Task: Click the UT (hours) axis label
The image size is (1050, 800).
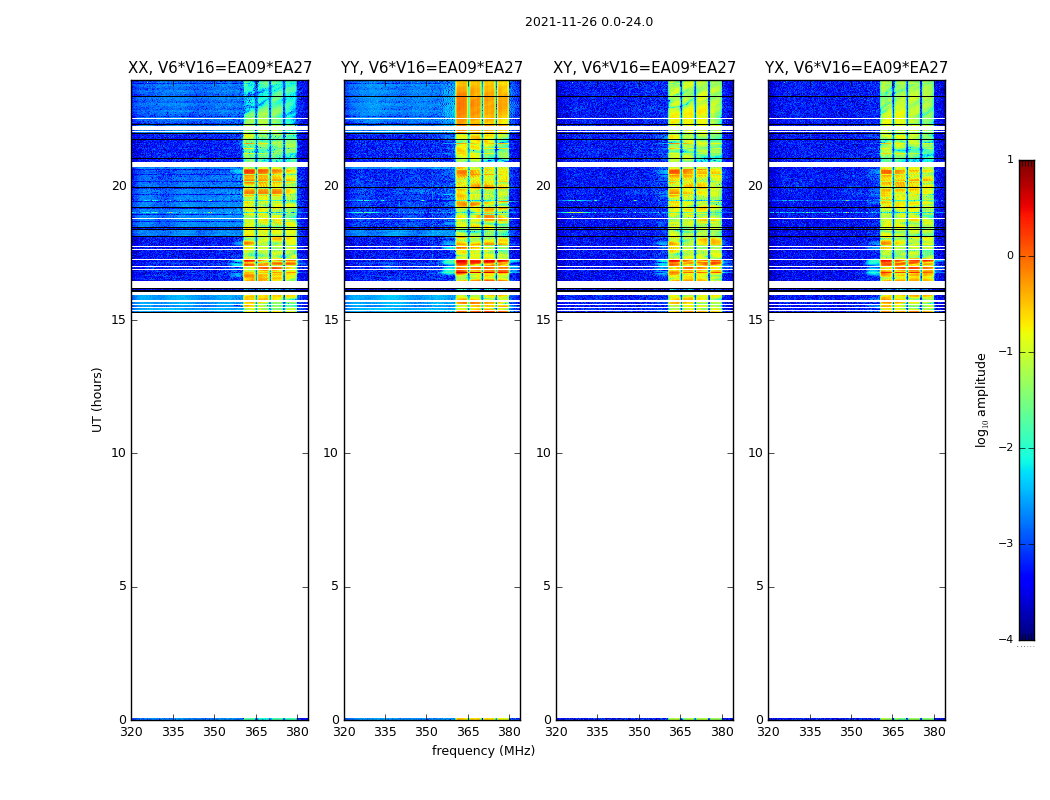Action: click(x=97, y=399)
